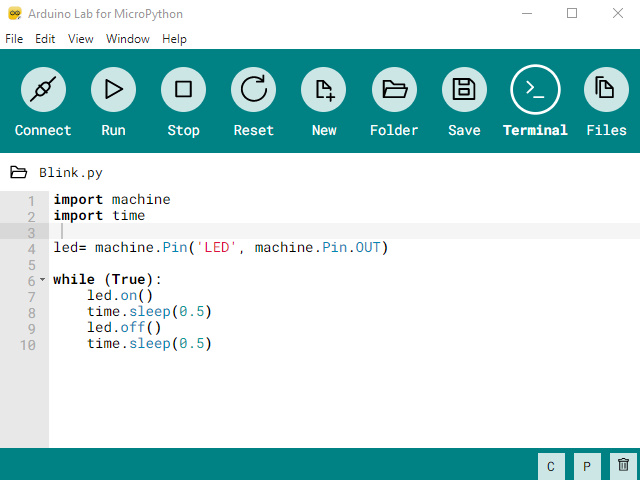
Task: Clear terminal with the trash icon
Action: click(x=623, y=467)
